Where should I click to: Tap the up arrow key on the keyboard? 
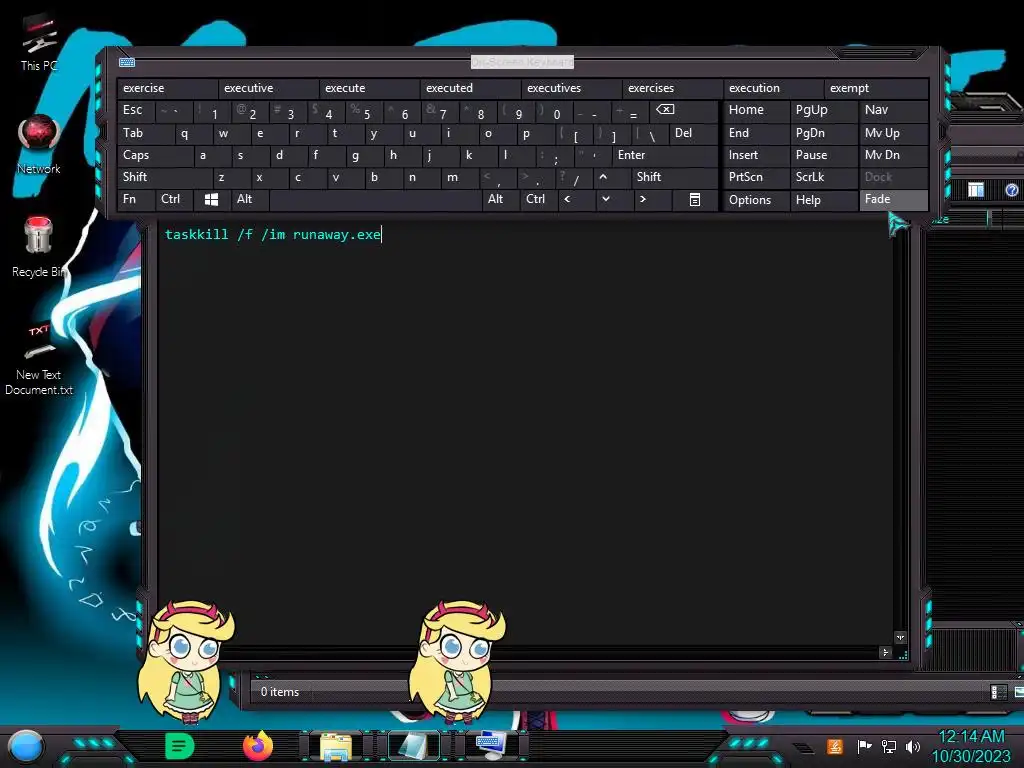603,177
